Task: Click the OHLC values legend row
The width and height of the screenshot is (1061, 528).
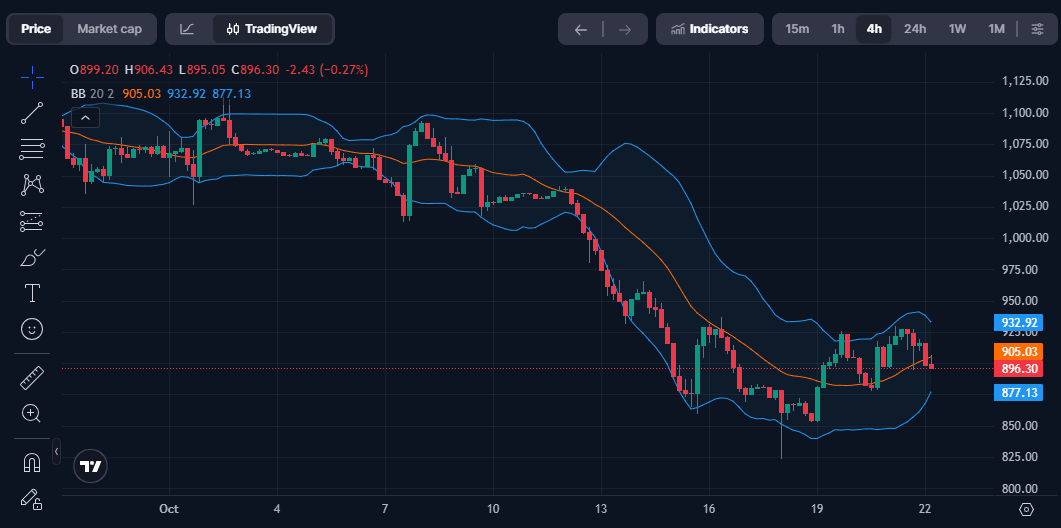Action: pyautogui.click(x=219, y=70)
